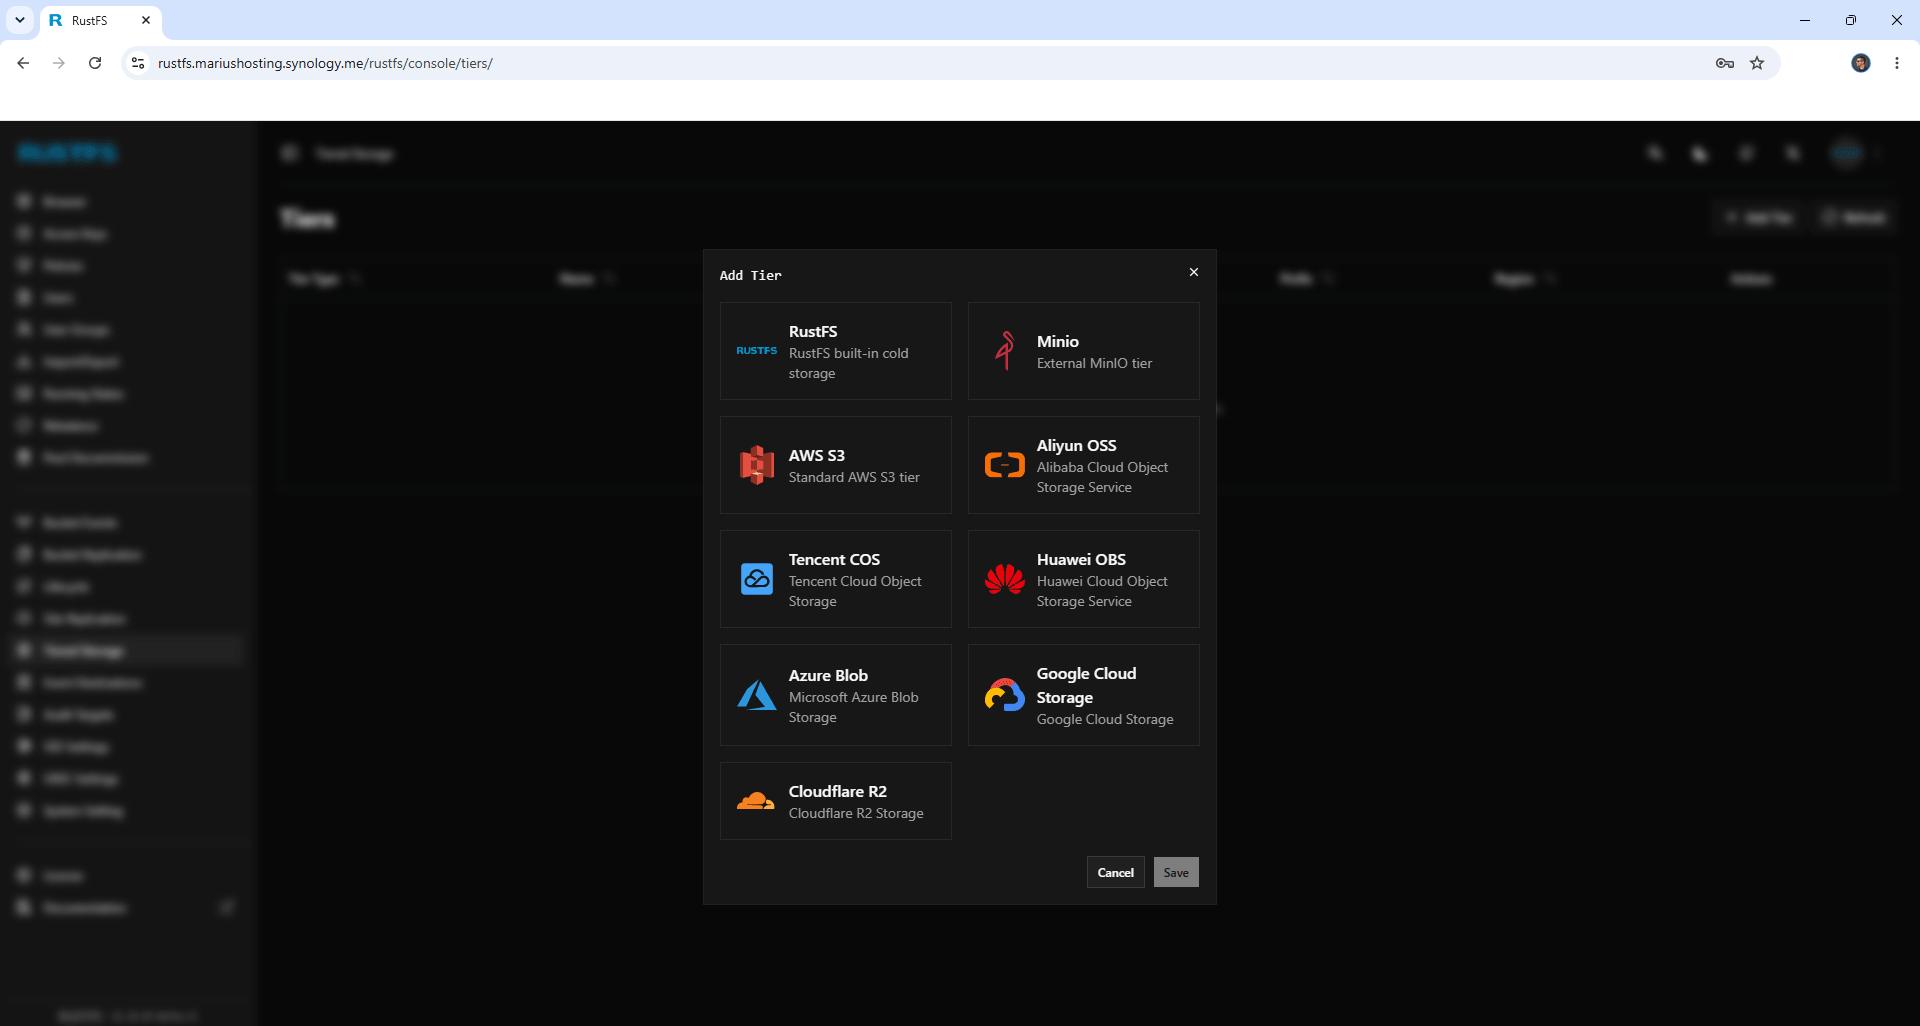Click 'Microsoft Azure Blob Storage' description
The width and height of the screenshot is (1920, 1026).
tap(853, 707)
